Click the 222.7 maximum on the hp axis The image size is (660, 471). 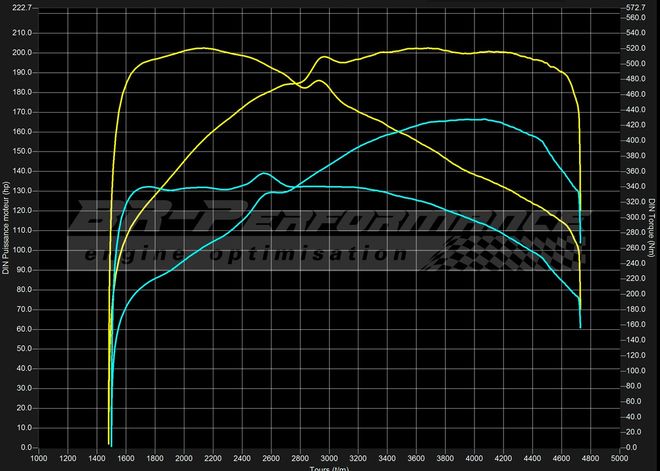click(x=22, y=7)
